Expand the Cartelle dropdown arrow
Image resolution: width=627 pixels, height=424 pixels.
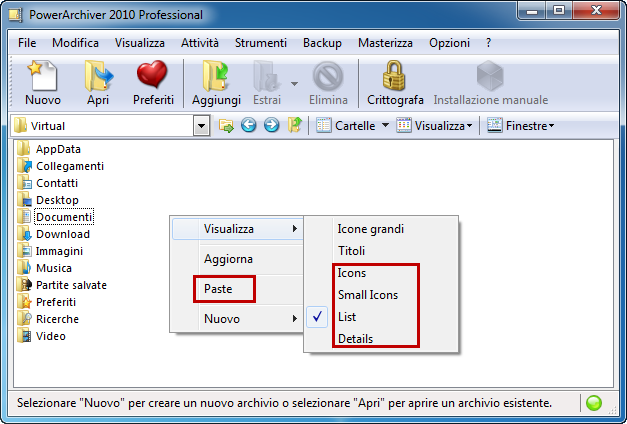pyautogui.click(x=385, y=126)
